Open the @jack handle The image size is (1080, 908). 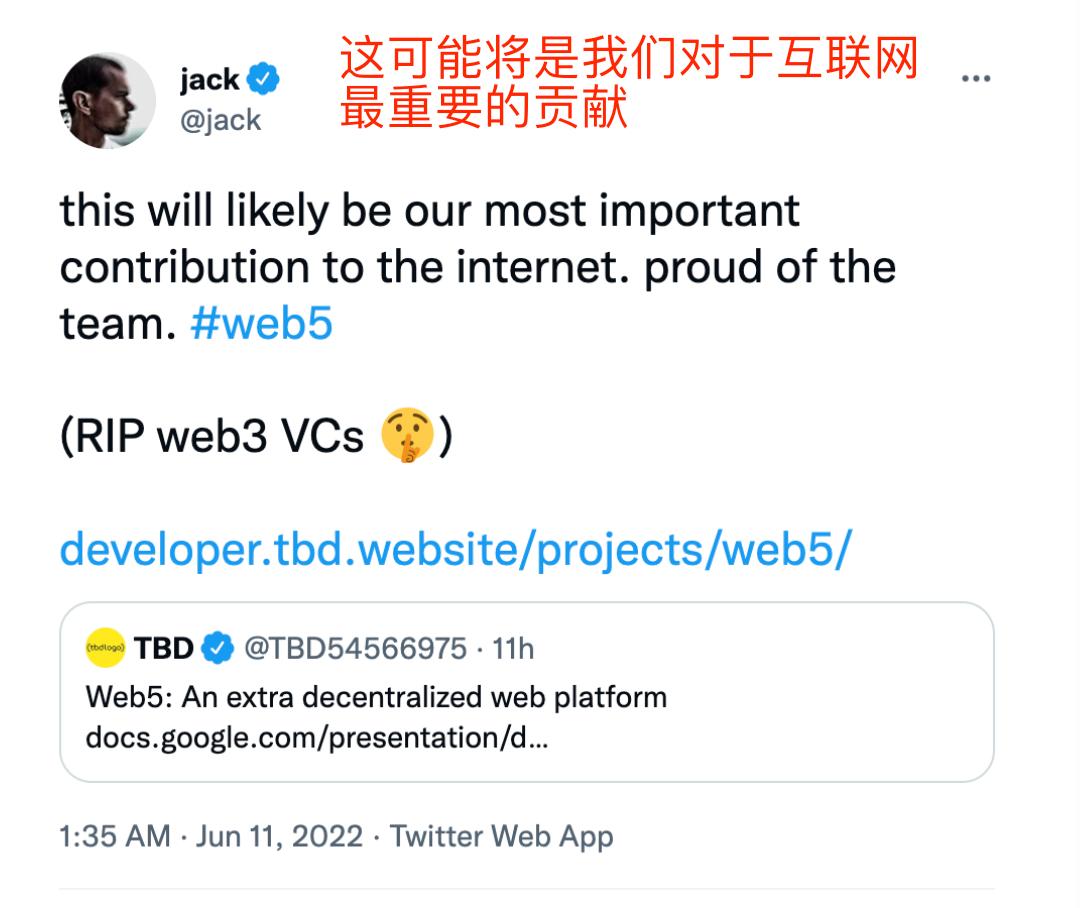220,120
